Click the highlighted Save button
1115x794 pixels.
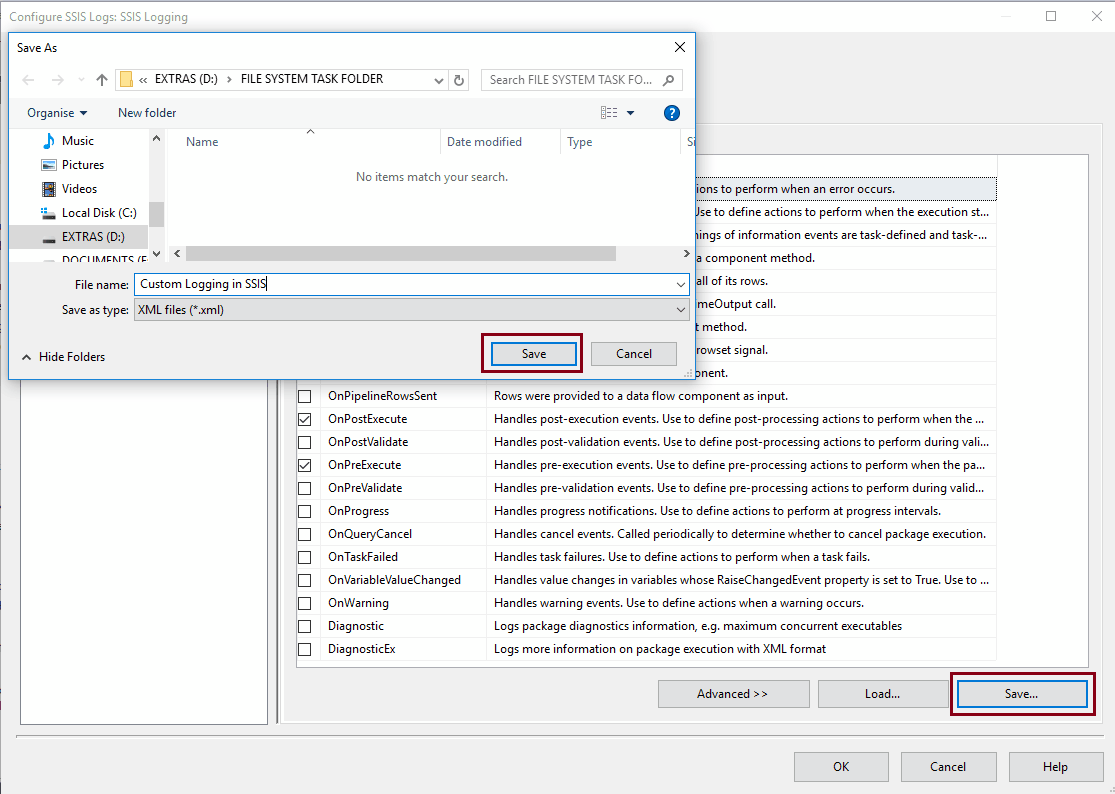[x=531, y=353]
